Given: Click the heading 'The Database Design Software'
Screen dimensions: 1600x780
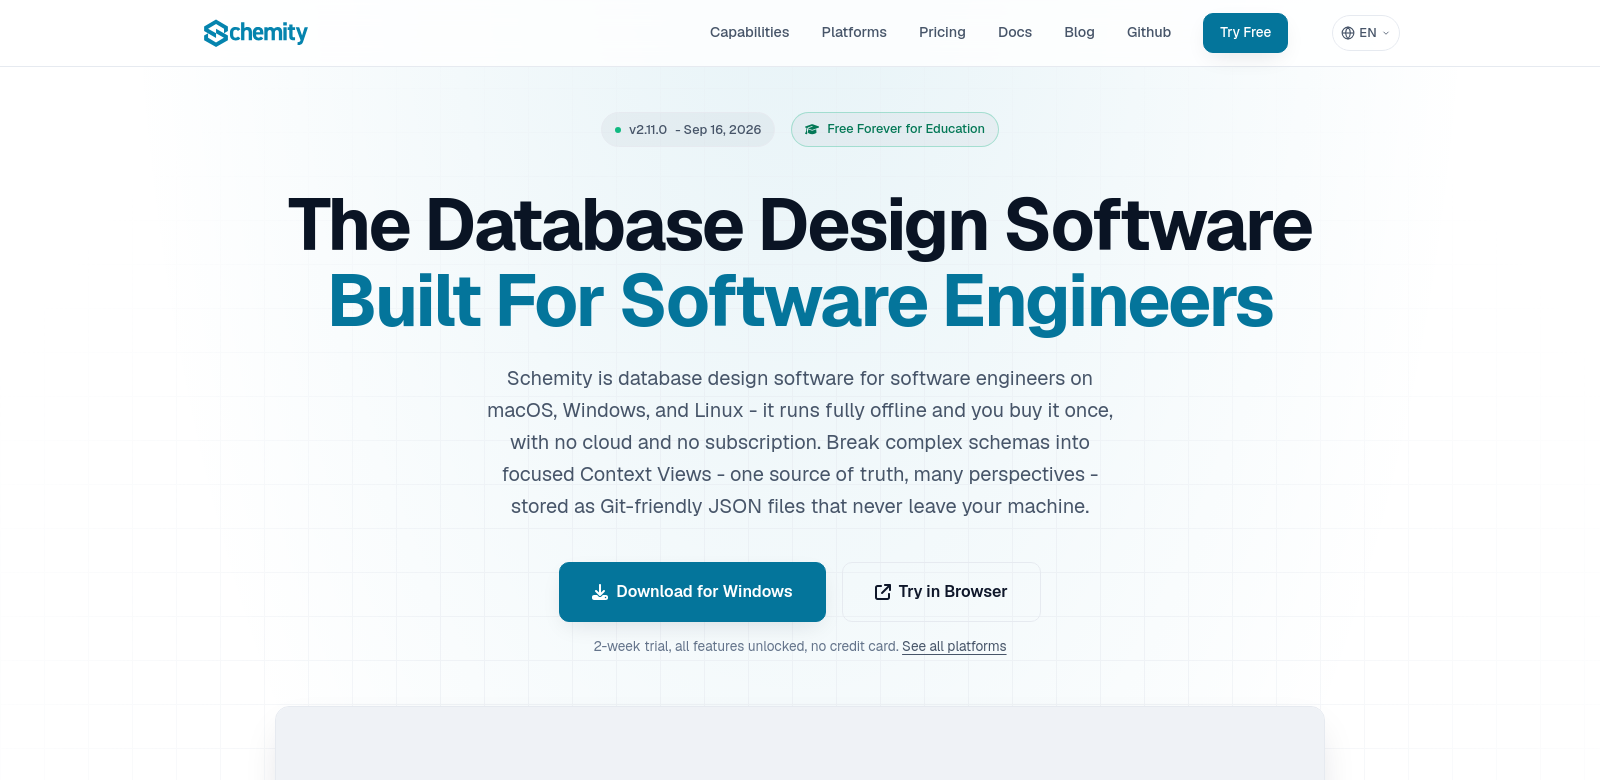Looking at the screenshot, I should (800, 225).
